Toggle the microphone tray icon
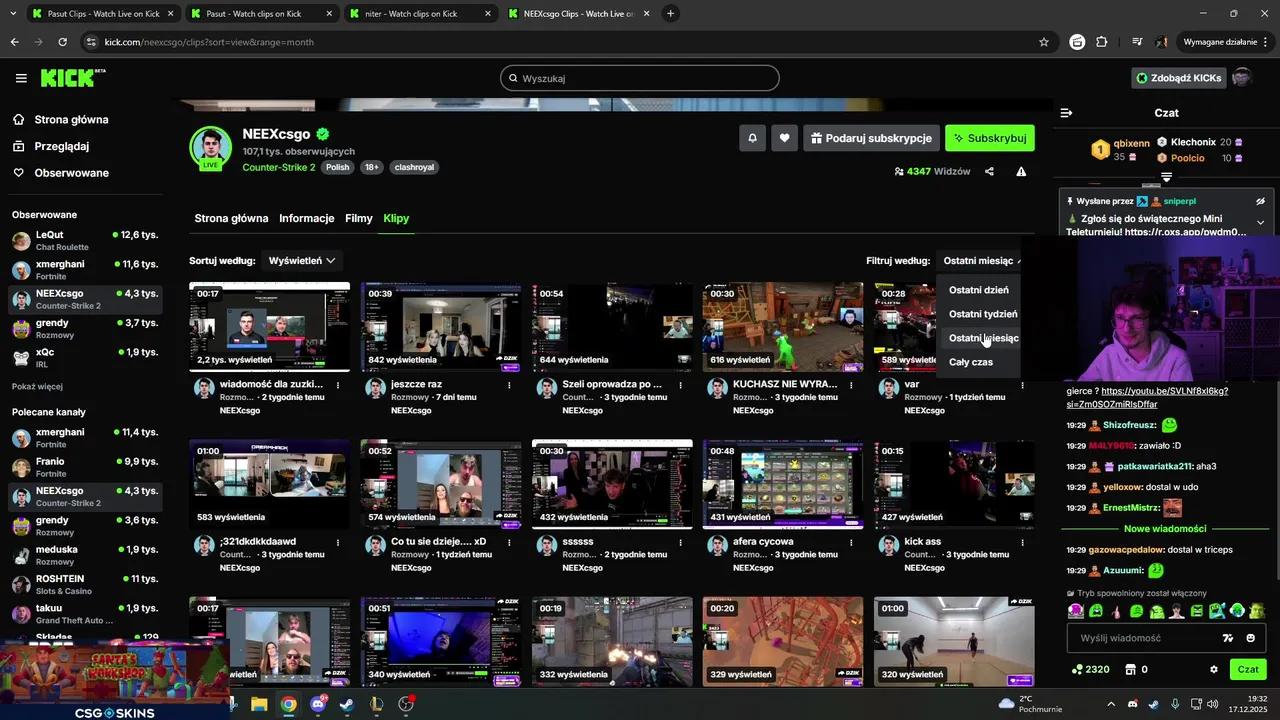This screenshot has width=1280, height=720. 1175,704
